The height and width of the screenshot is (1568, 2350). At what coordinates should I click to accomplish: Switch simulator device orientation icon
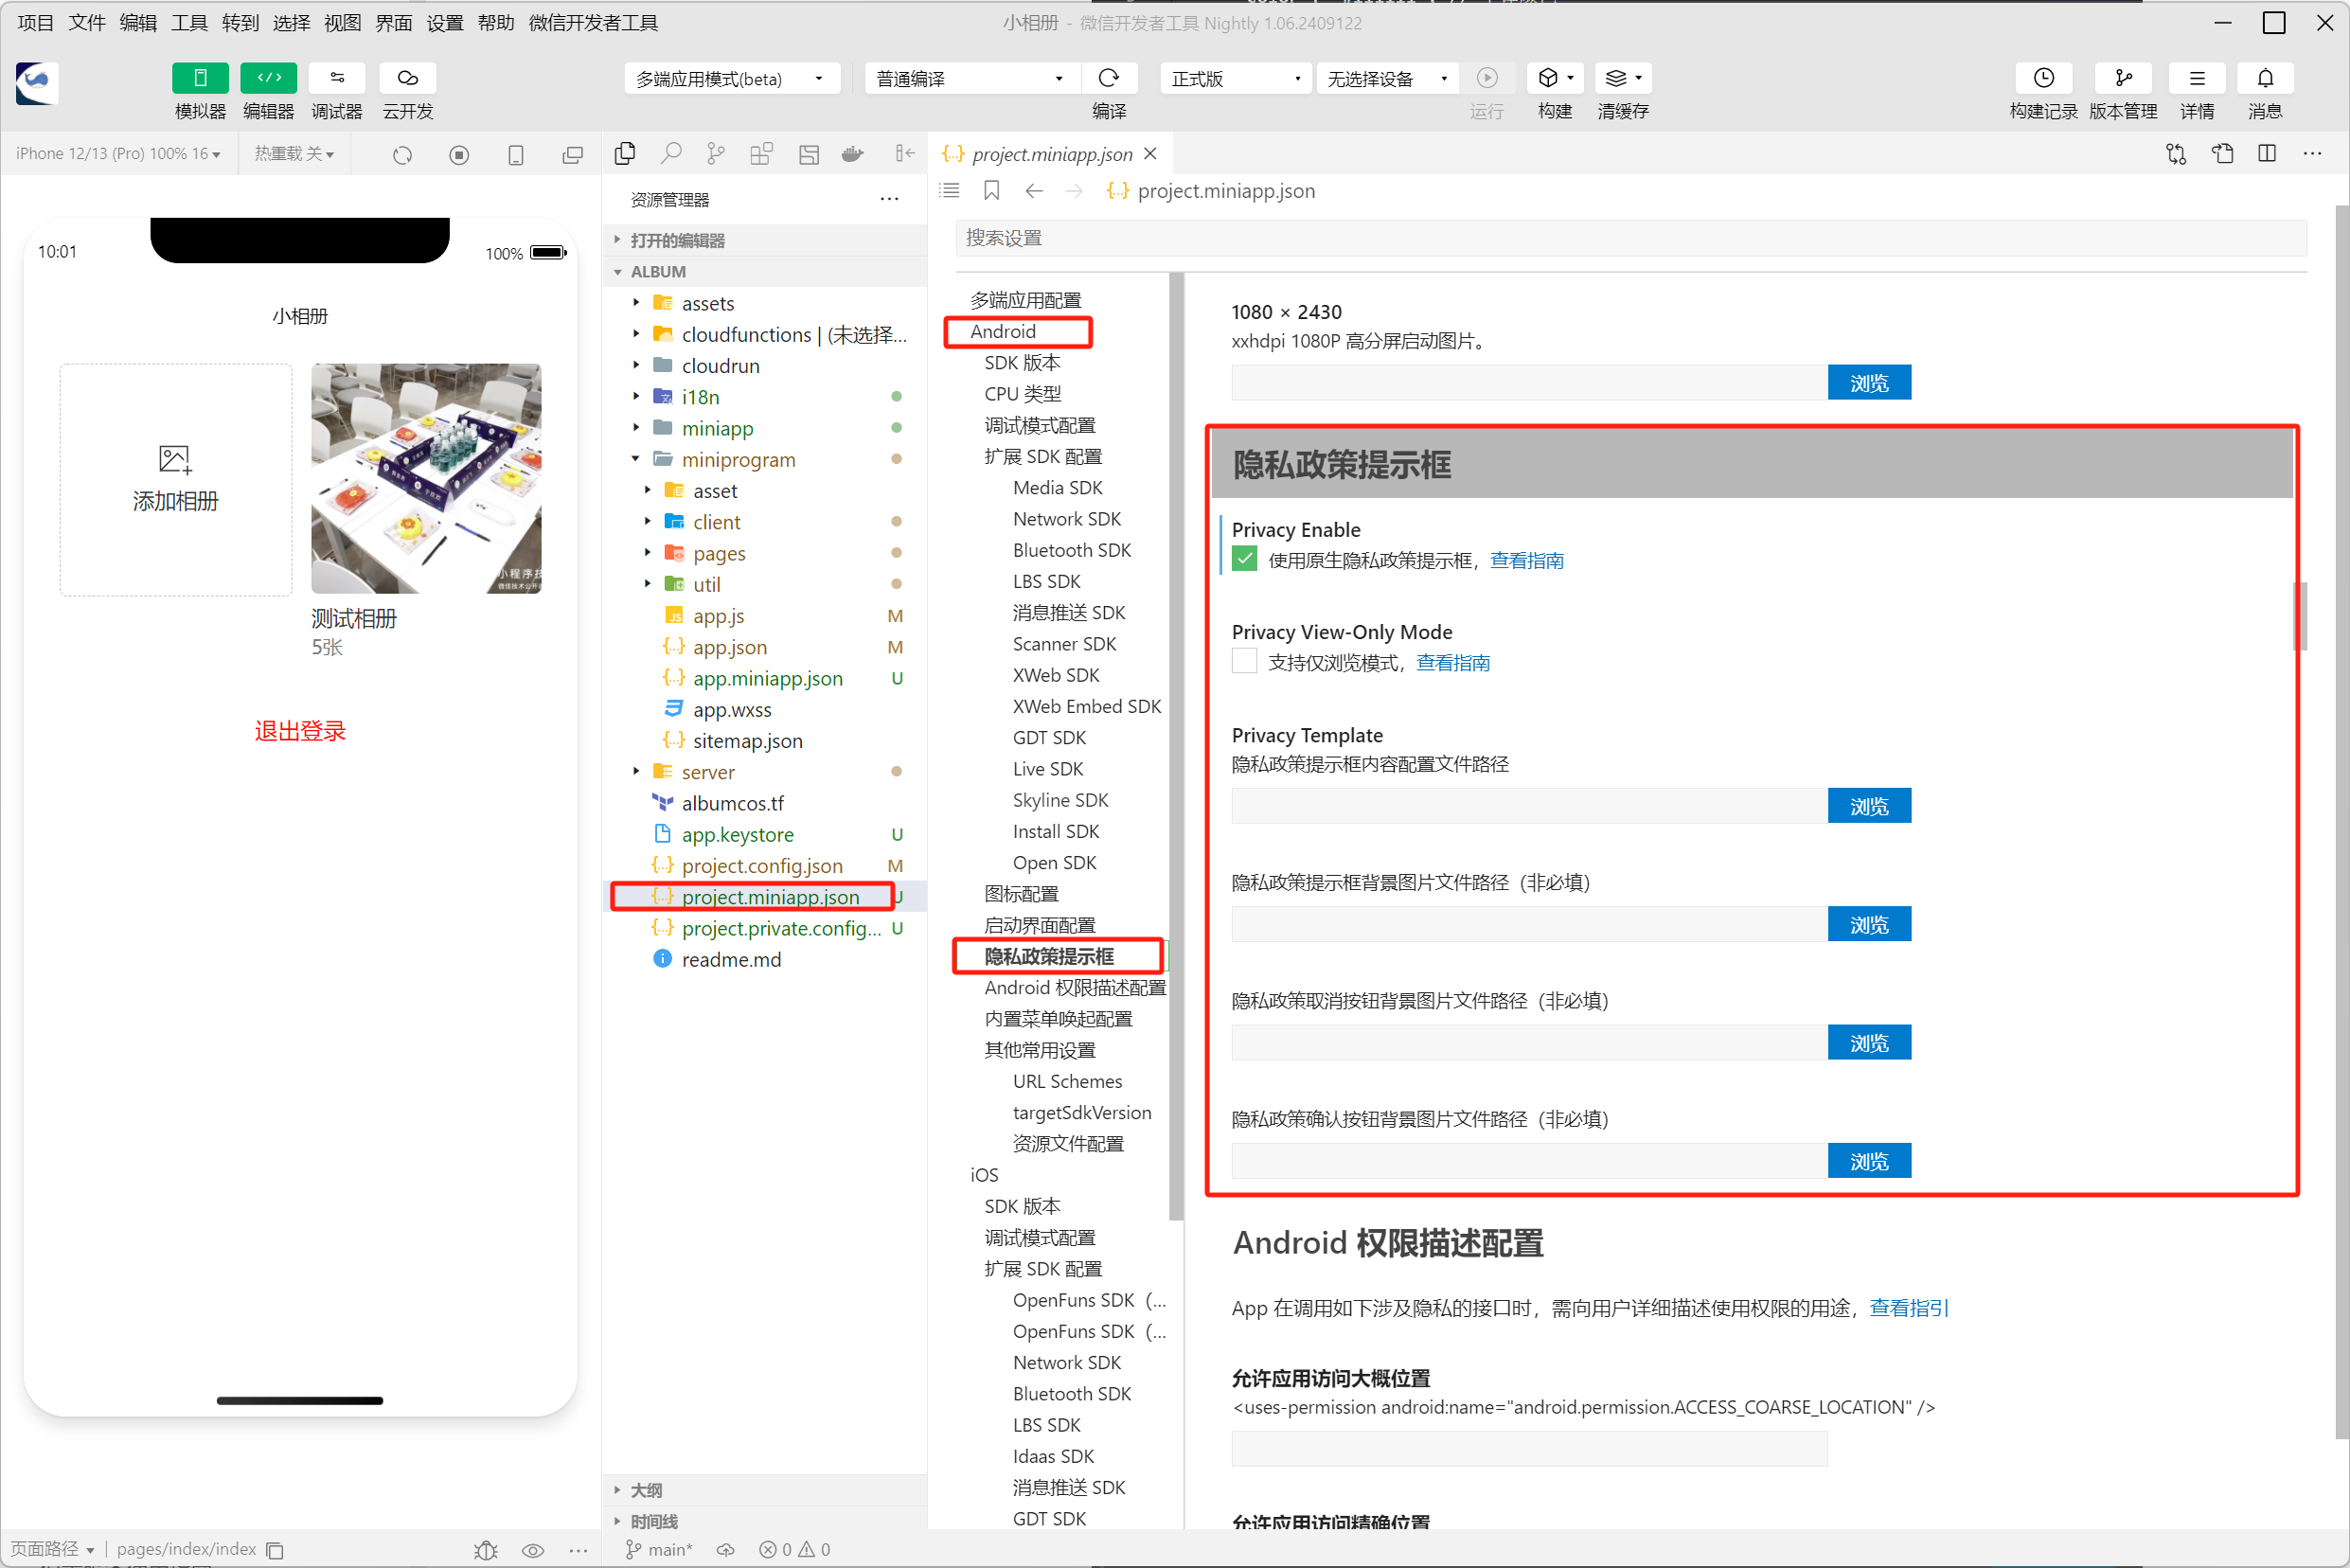coord(516,155)
